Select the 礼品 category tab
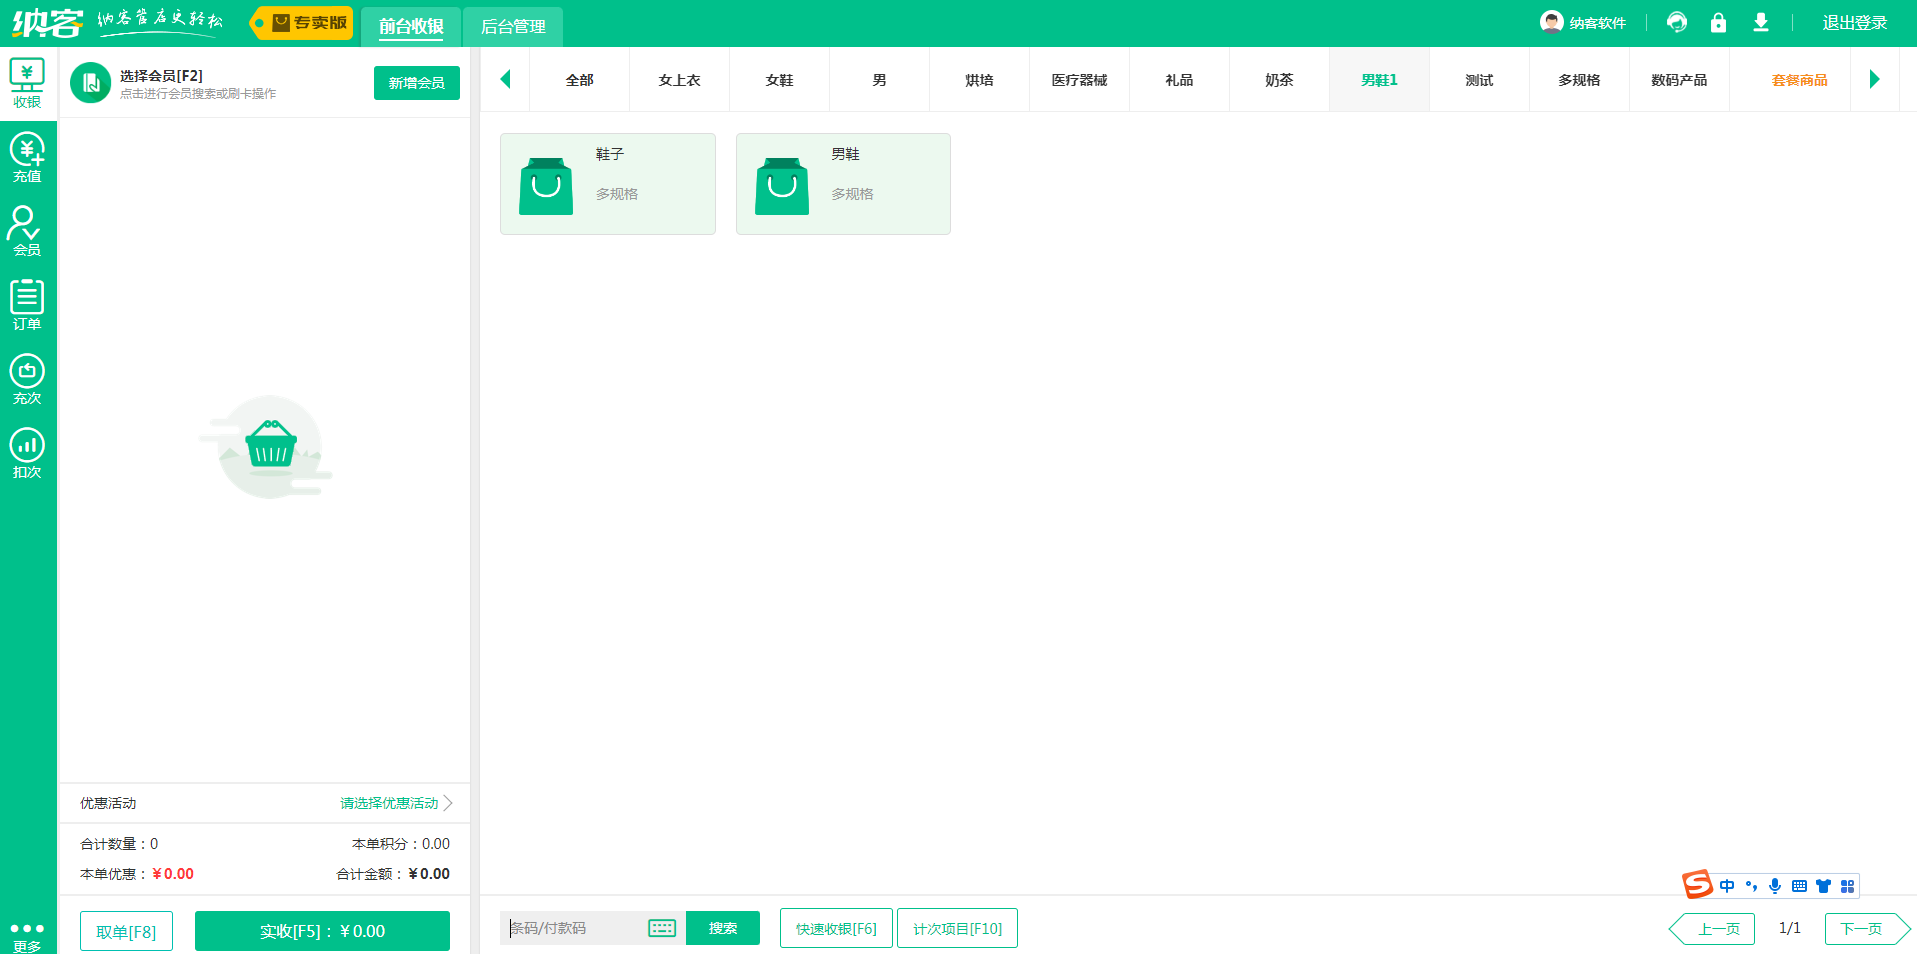 point(1180,80)
